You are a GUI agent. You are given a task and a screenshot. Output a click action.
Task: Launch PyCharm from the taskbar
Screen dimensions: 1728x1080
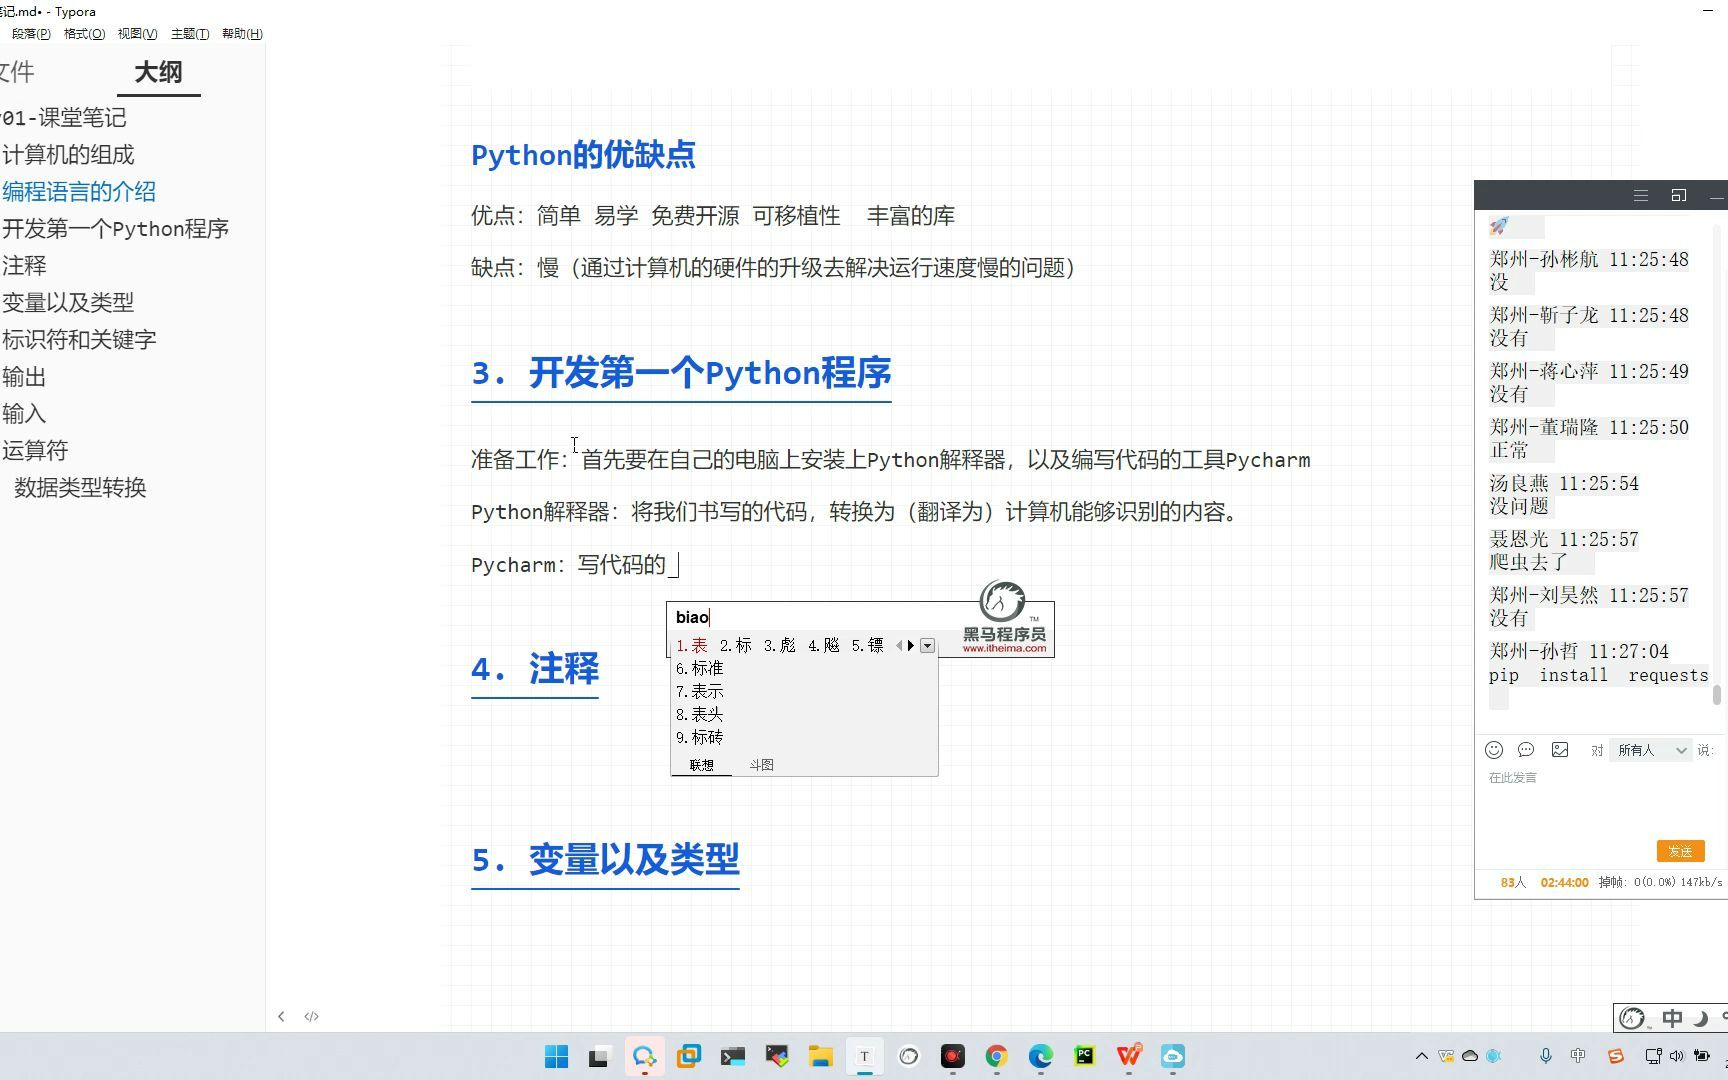tap(1084, 1056)
